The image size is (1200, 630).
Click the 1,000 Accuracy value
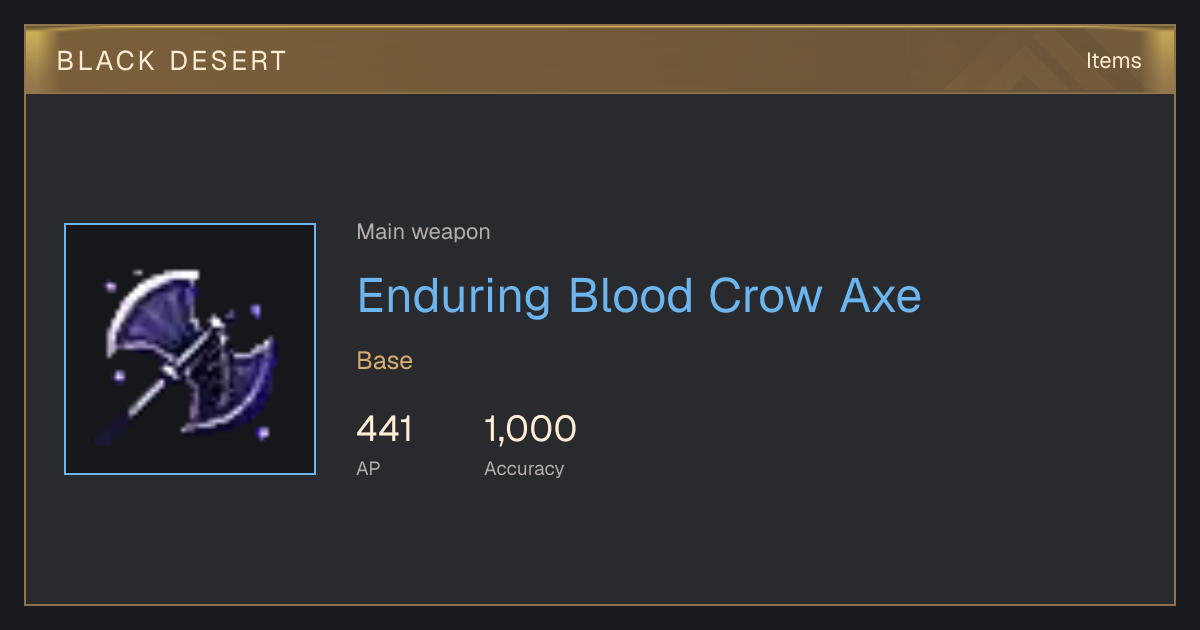point(530,429)
